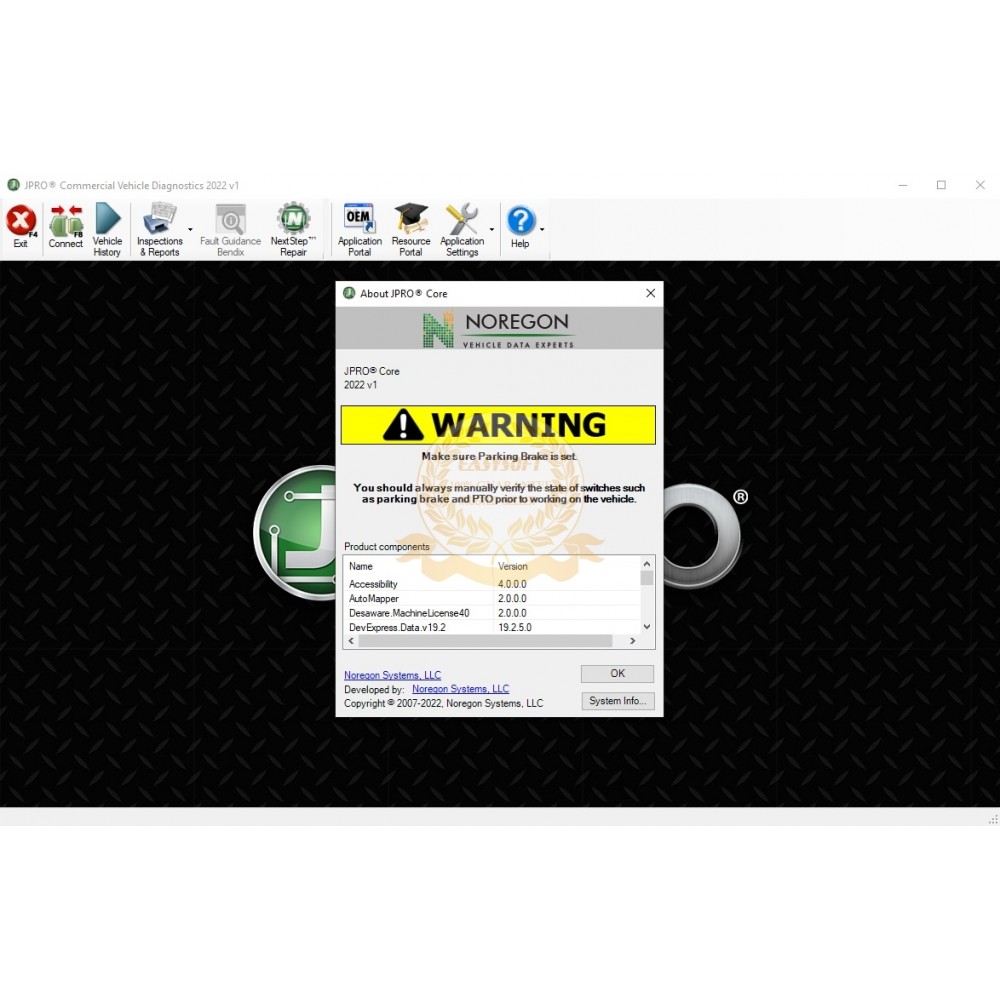The width and height of the screenshot is (1000, 1000).
Task: Click Fault Guidance Bendix icon
Action: (230, 230)
